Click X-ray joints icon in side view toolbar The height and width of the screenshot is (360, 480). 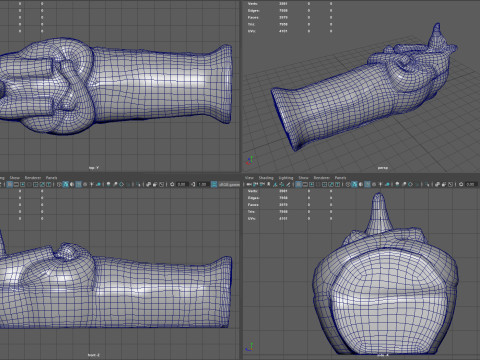[x=450, y=184]
